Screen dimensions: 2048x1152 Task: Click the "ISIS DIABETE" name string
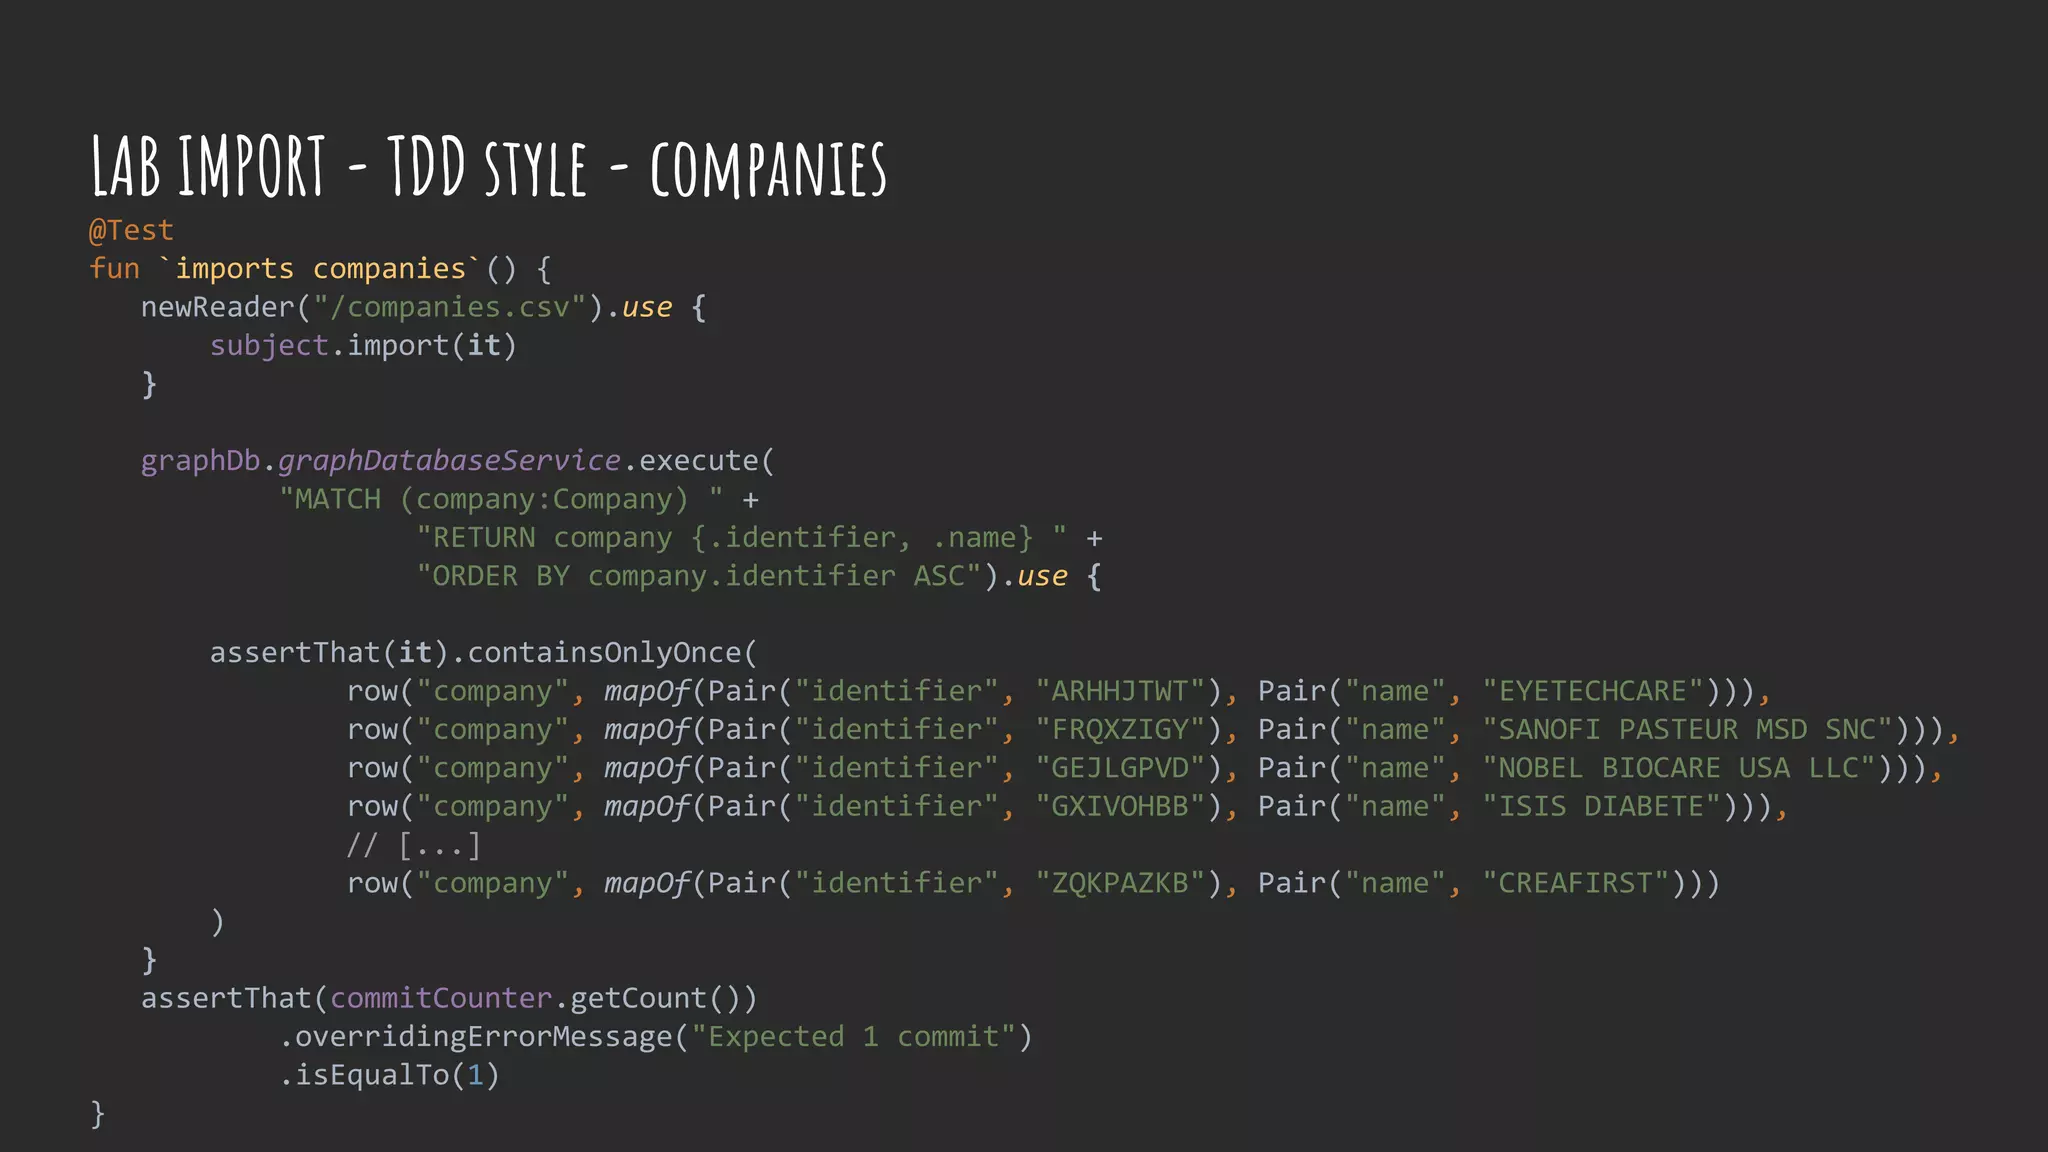click(1601, 806)
